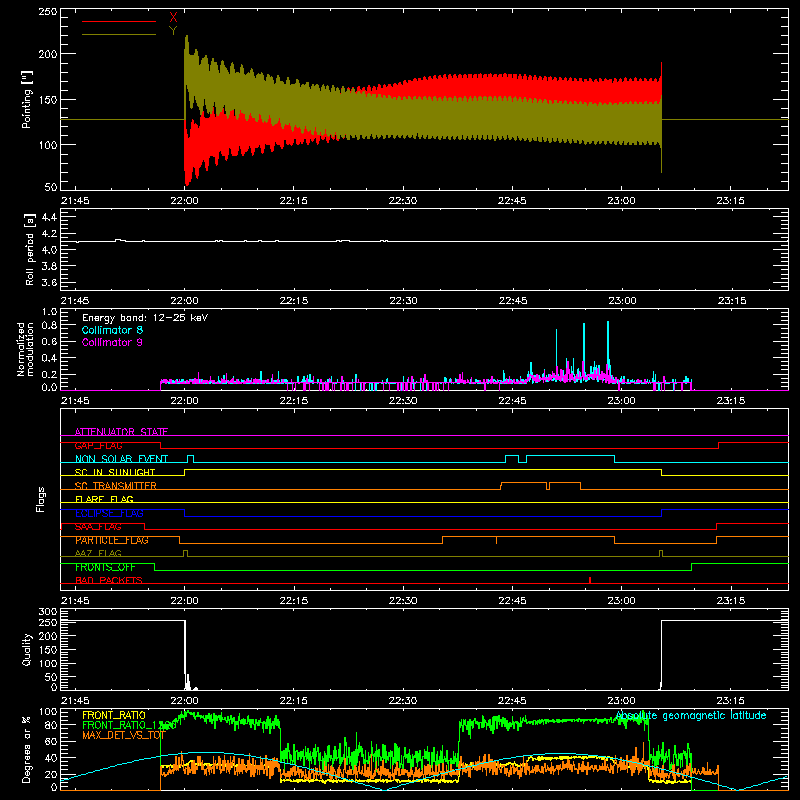Select the yellow FRONT_RATIO legend entry
This screenshot has height=800, width=800.
coord(114,715)
